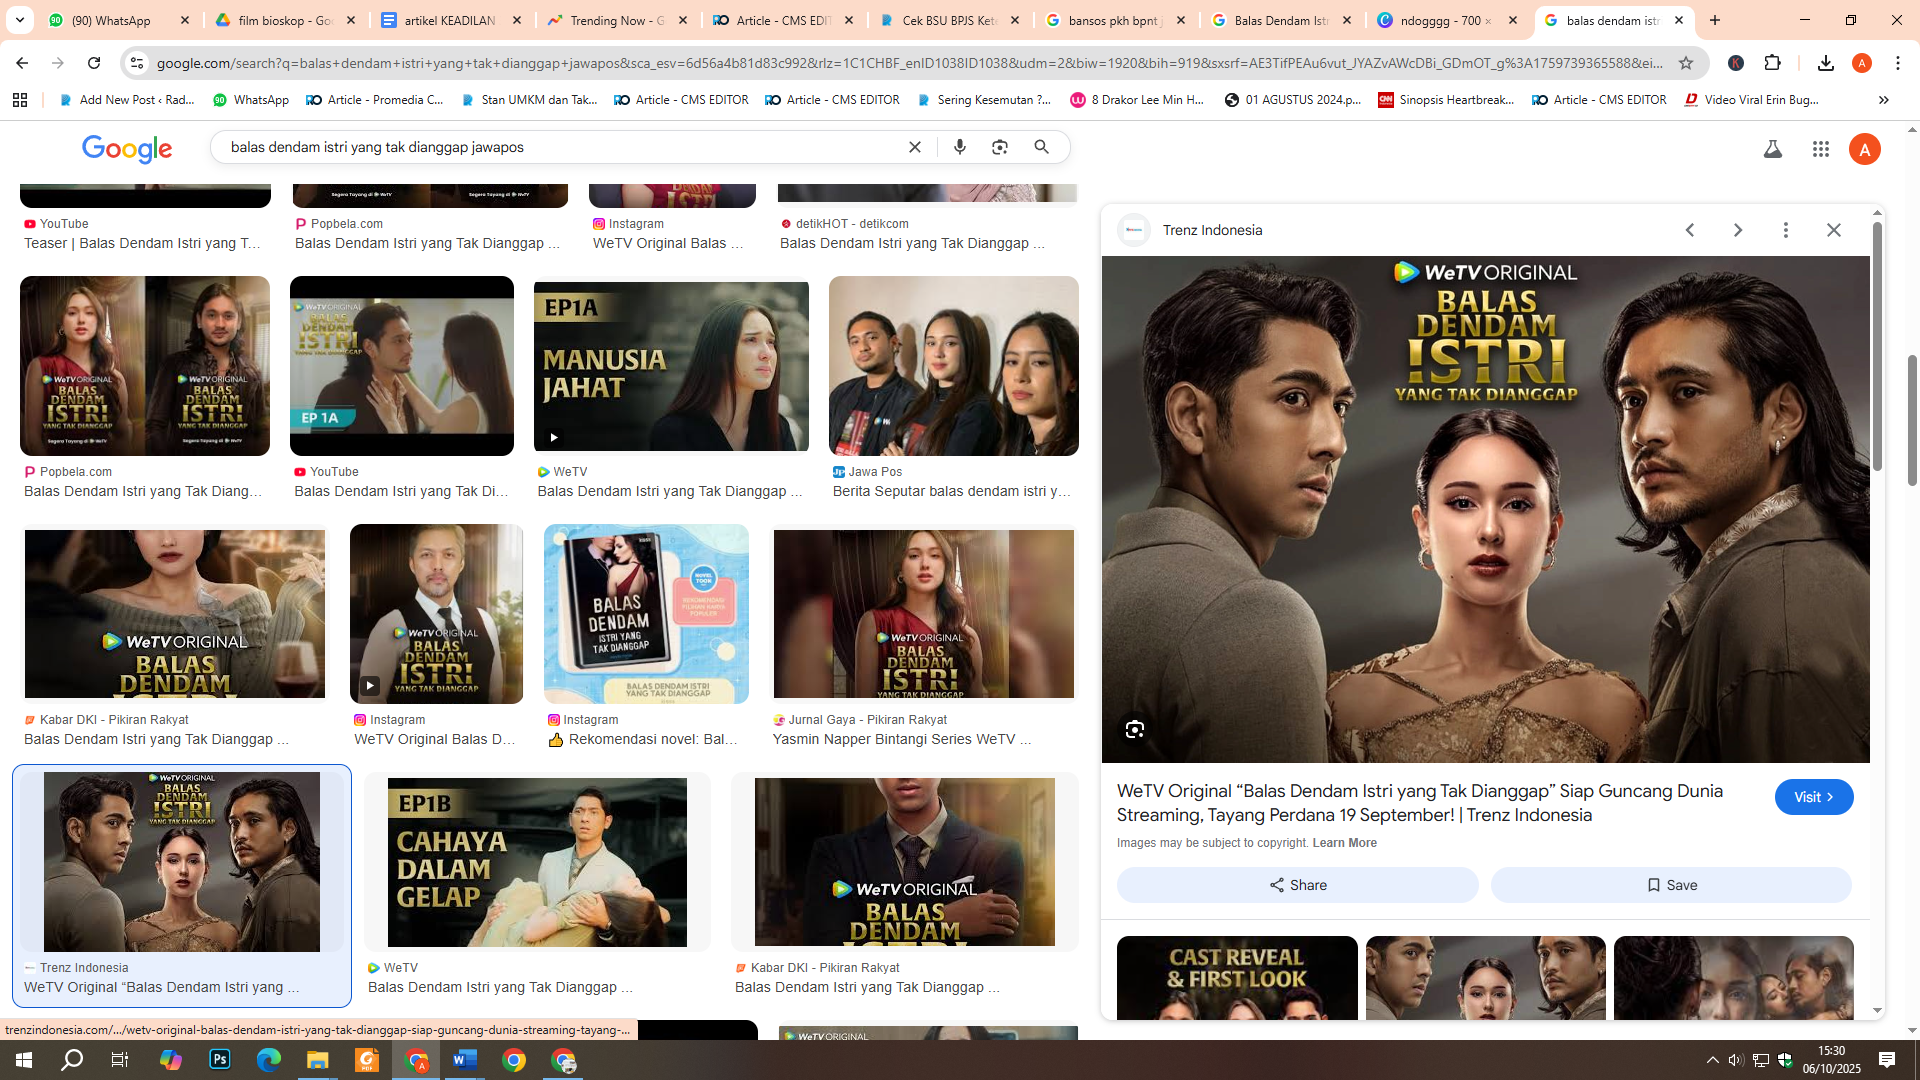Switch to artikel KEADILAN tab

[452, 20]
